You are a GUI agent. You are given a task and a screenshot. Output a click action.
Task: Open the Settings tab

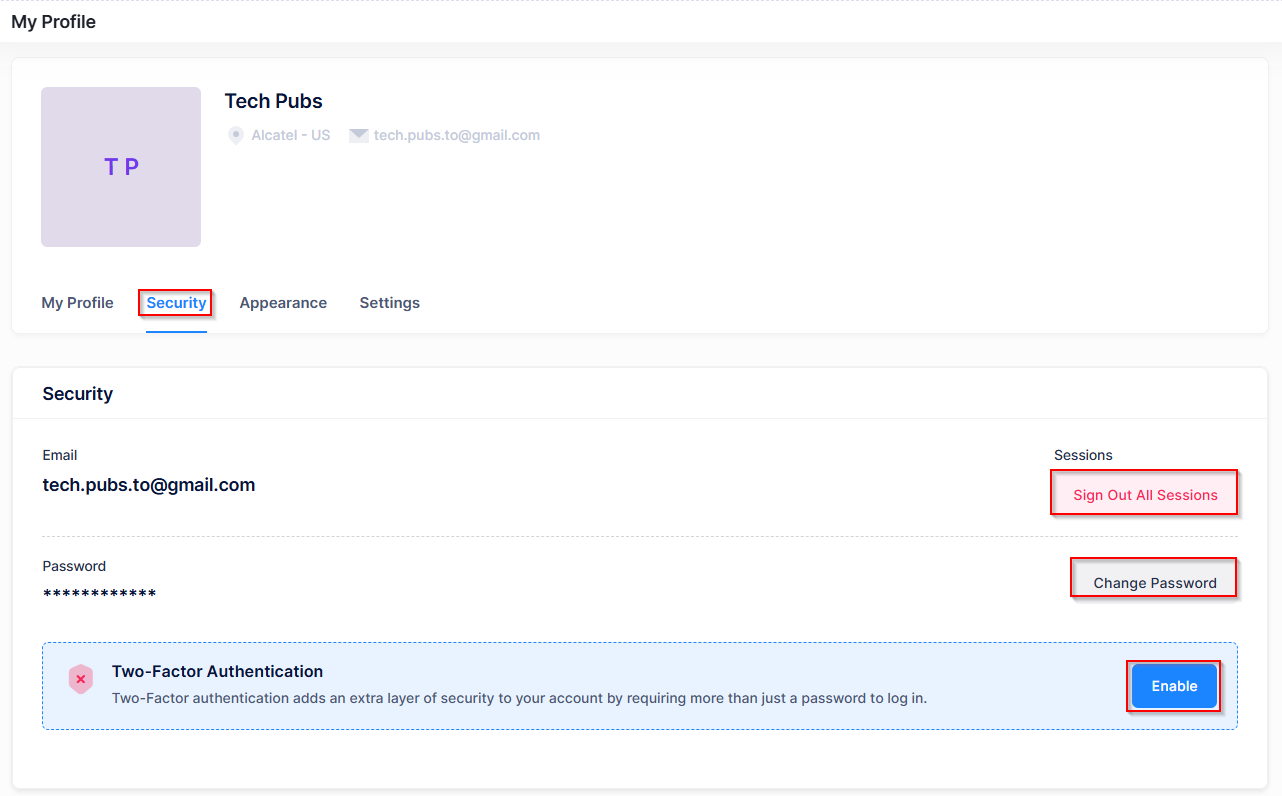point(389,303)
